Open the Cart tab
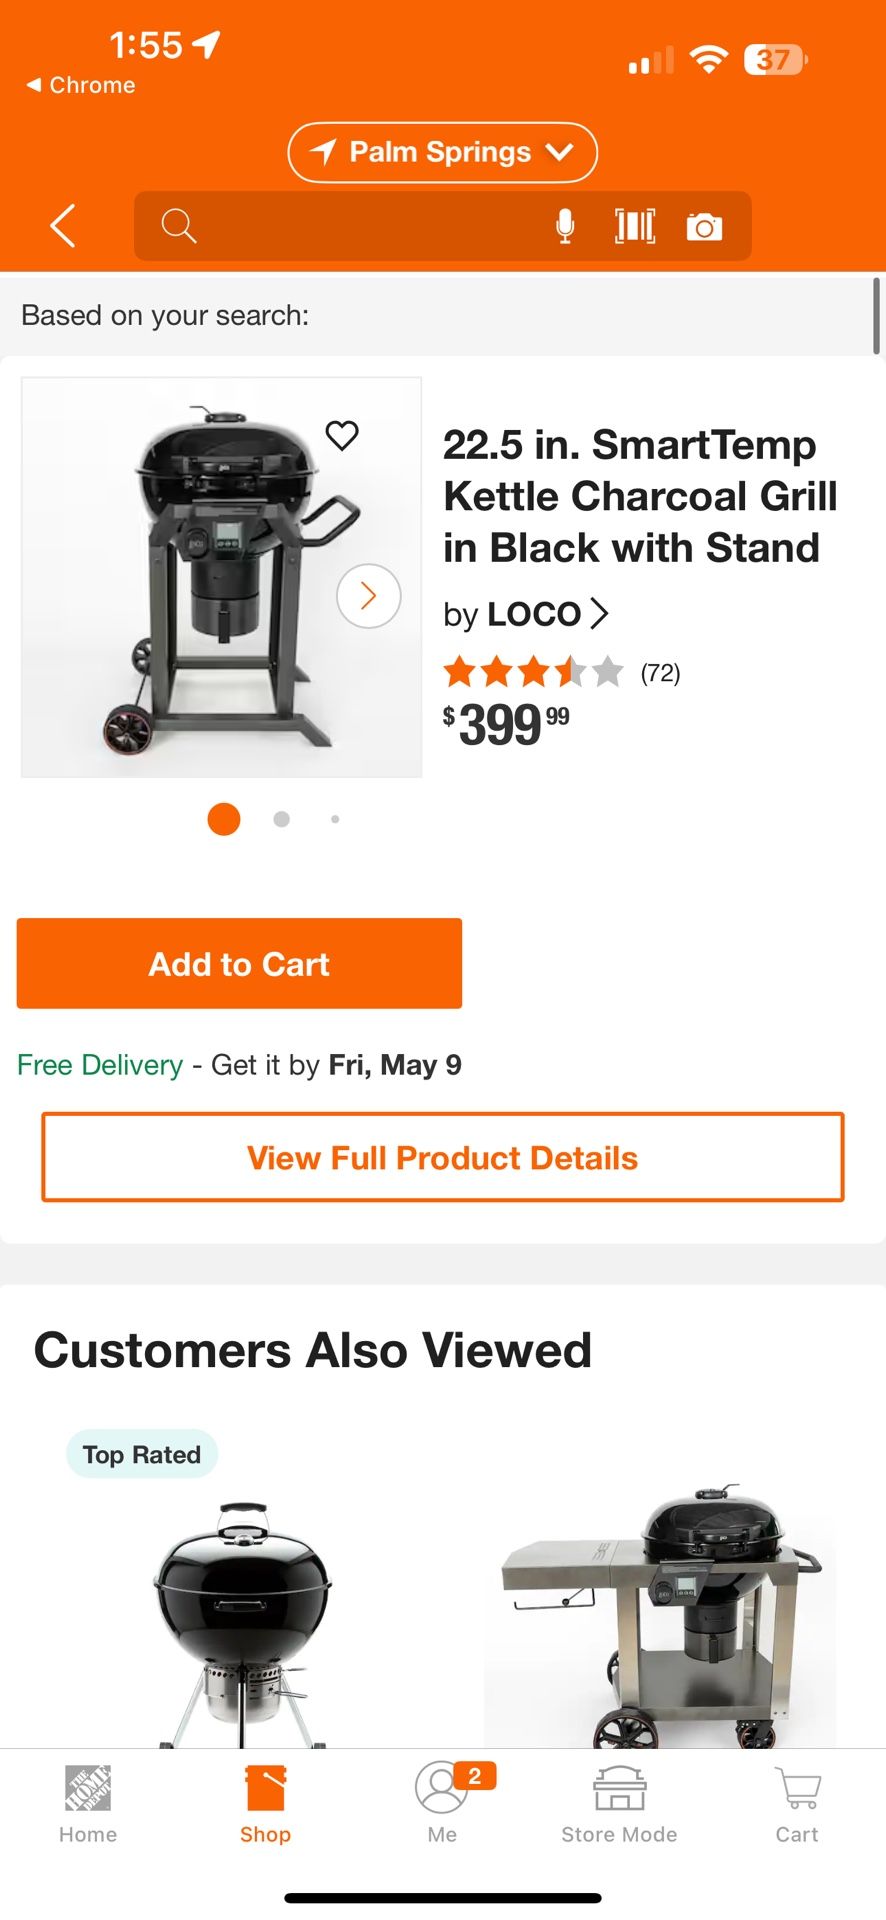Viewport: 886px width, 1920px height. (797, 1804)
